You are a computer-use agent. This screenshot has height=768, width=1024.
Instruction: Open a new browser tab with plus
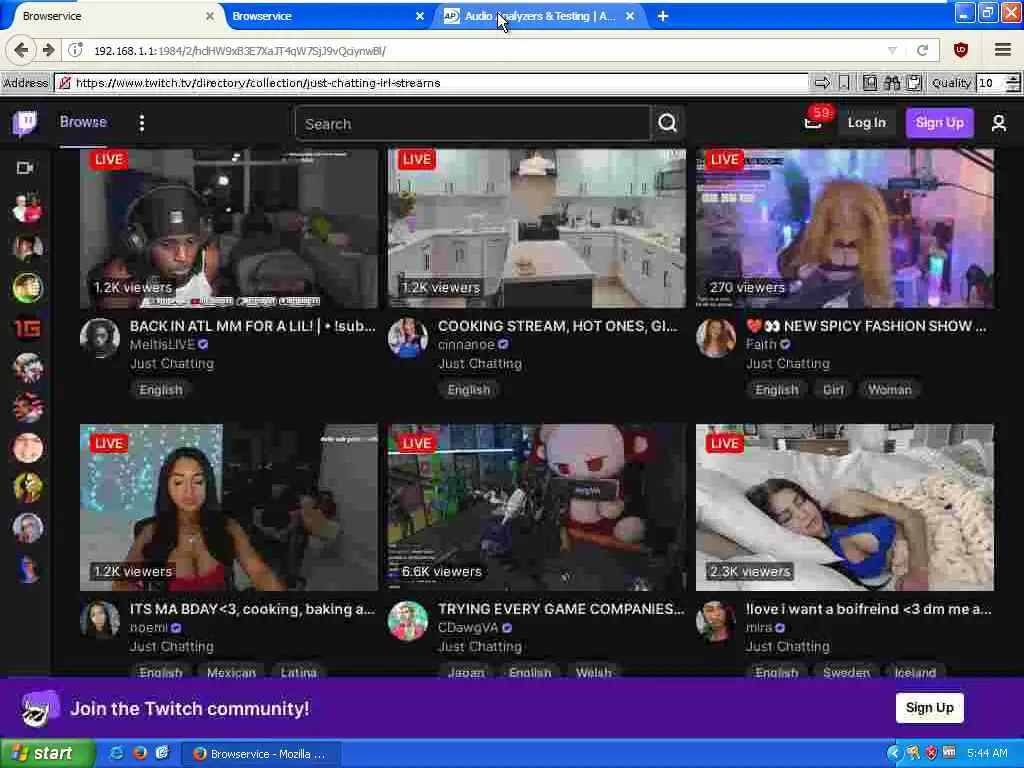point(663,16)
